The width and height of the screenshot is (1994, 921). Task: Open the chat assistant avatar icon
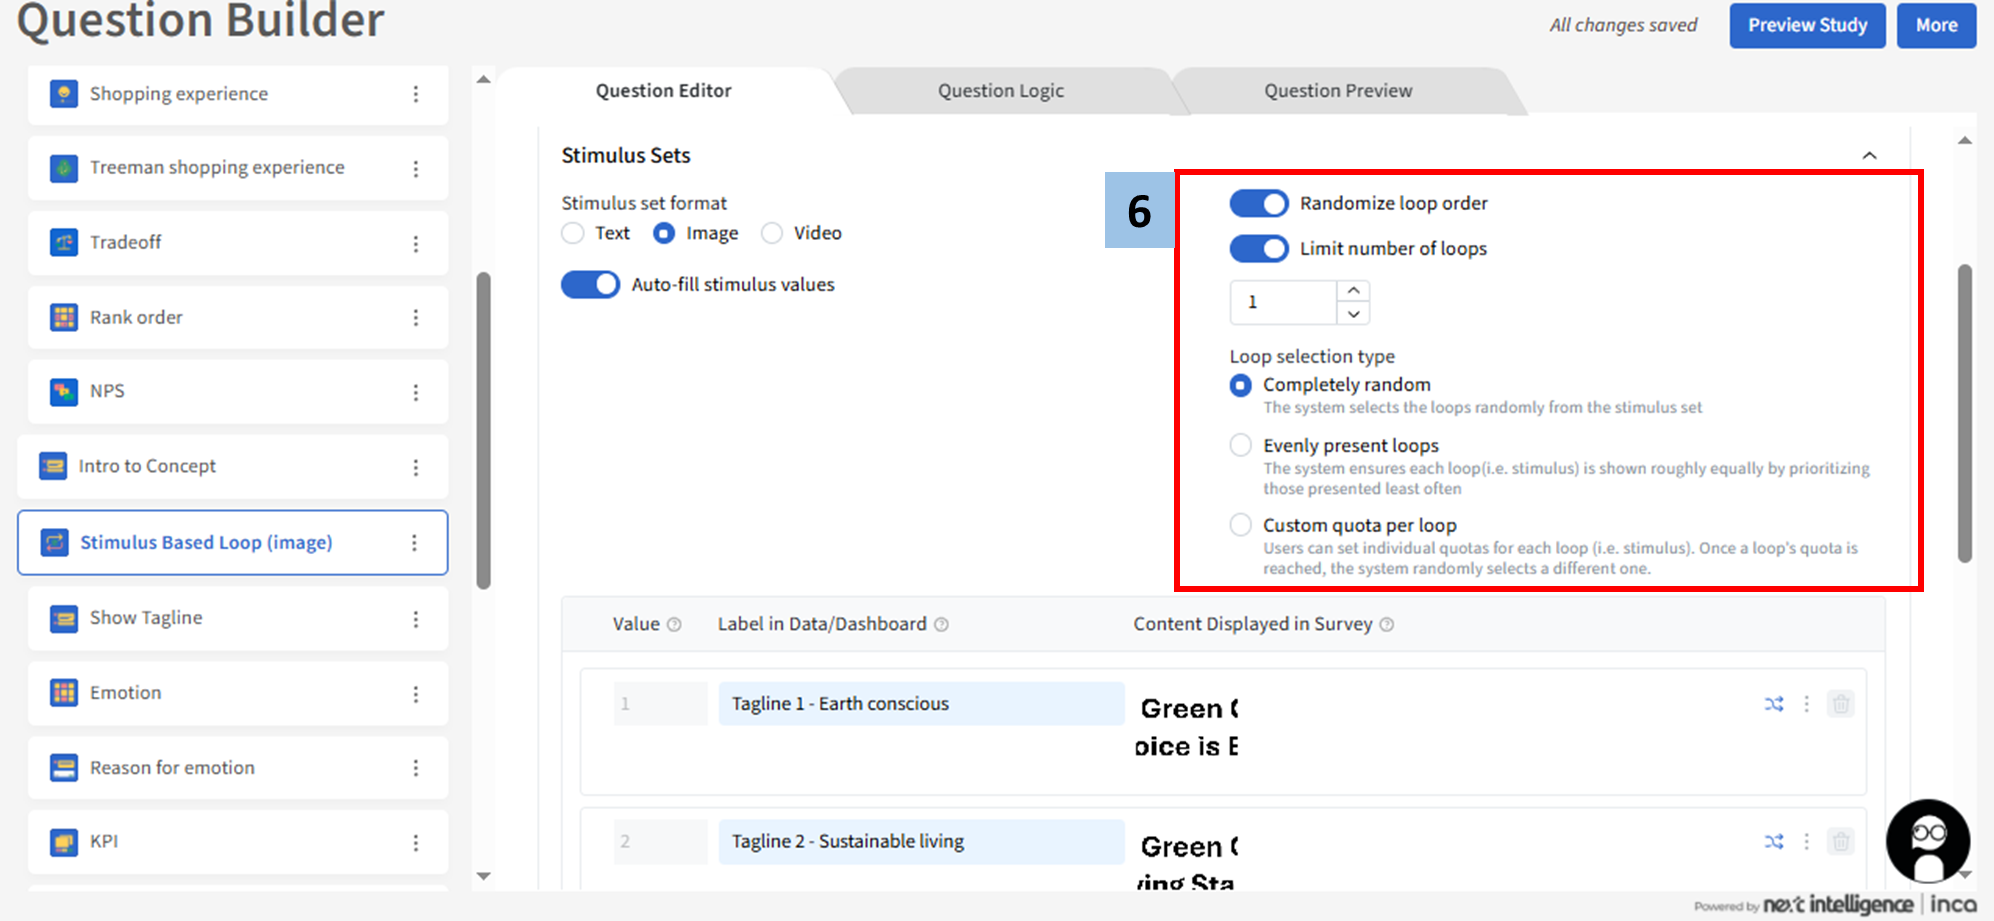1927,840
